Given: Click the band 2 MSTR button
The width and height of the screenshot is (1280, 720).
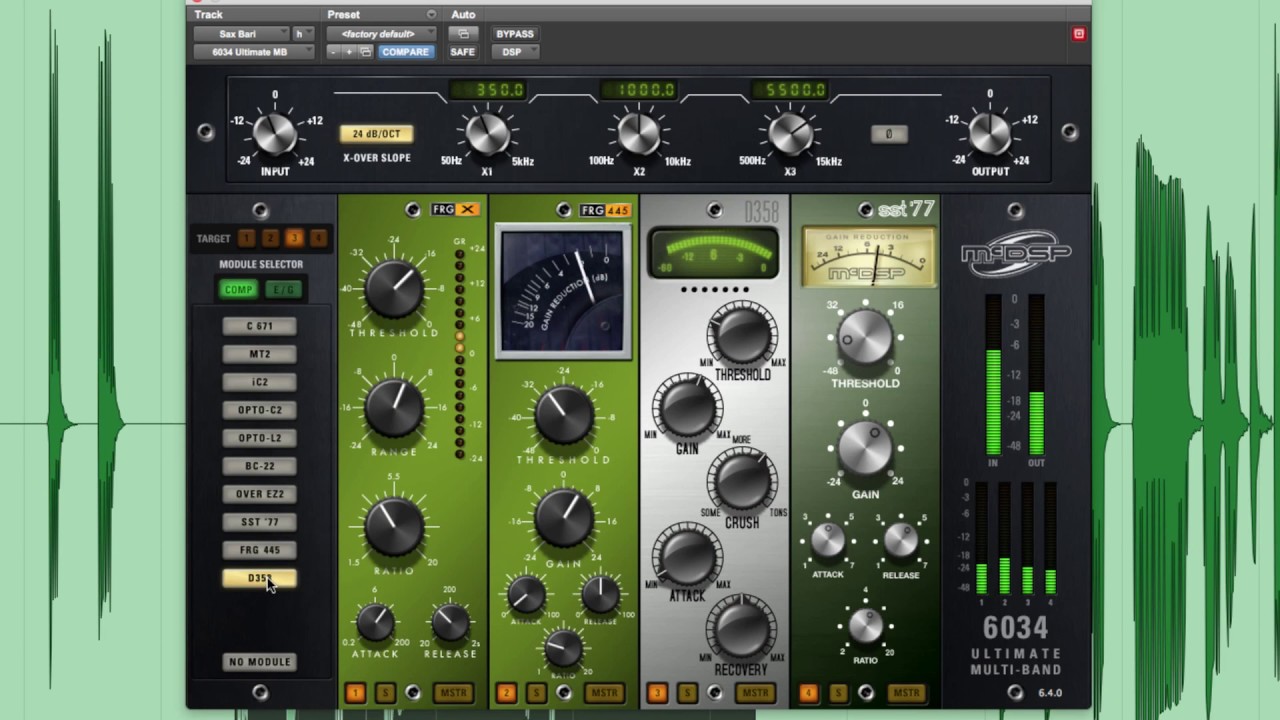Looking at the screenshot, I should (x=604, y=693).
